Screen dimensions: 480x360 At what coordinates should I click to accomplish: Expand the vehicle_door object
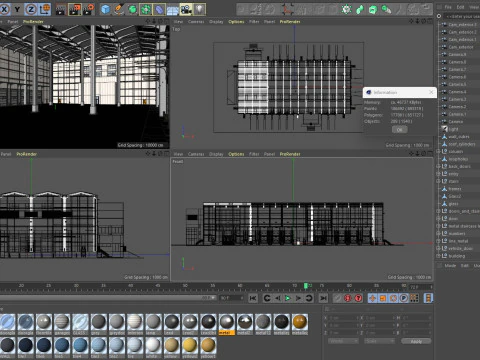click(438, 248)
